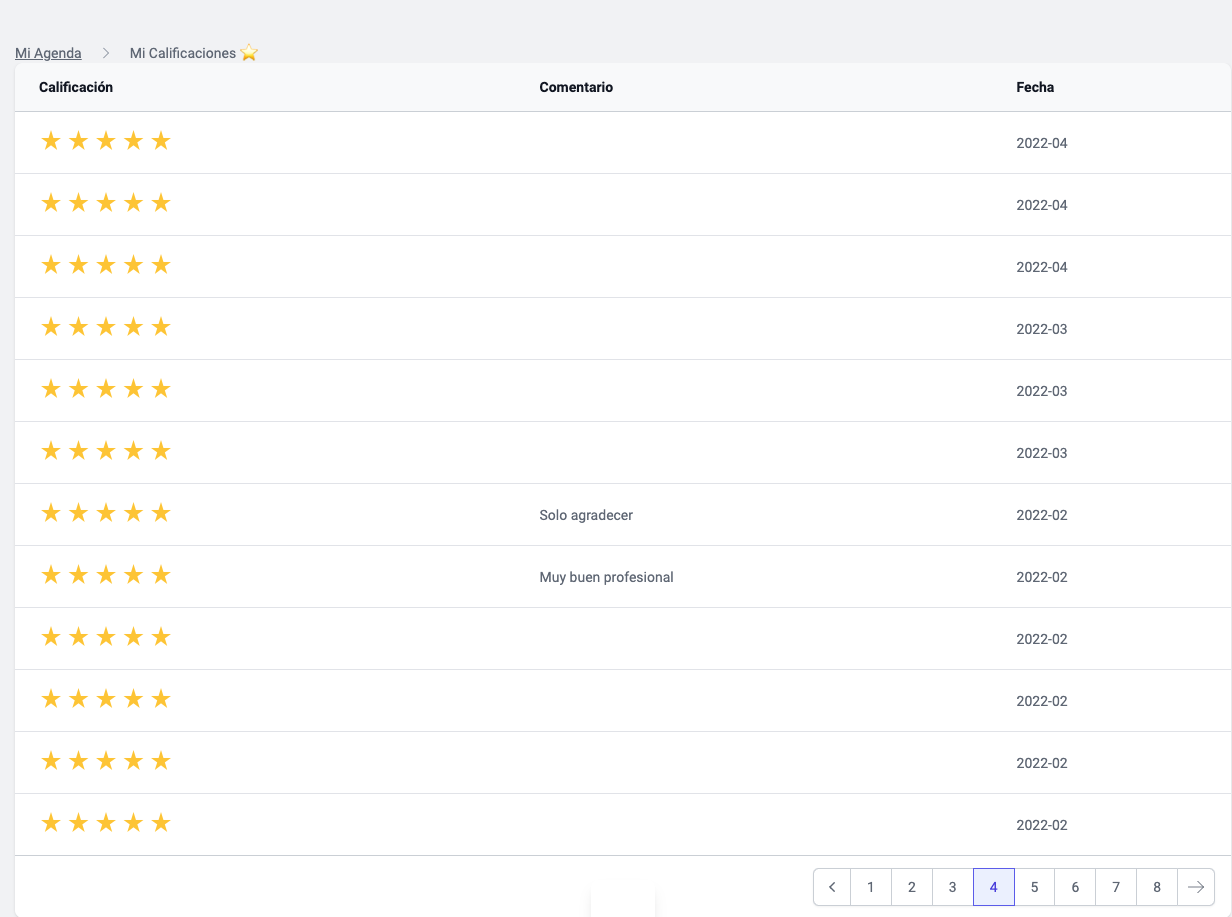1232x917 pixels.
Task: Go to previous page using left chevron
Action: [832, 887]
